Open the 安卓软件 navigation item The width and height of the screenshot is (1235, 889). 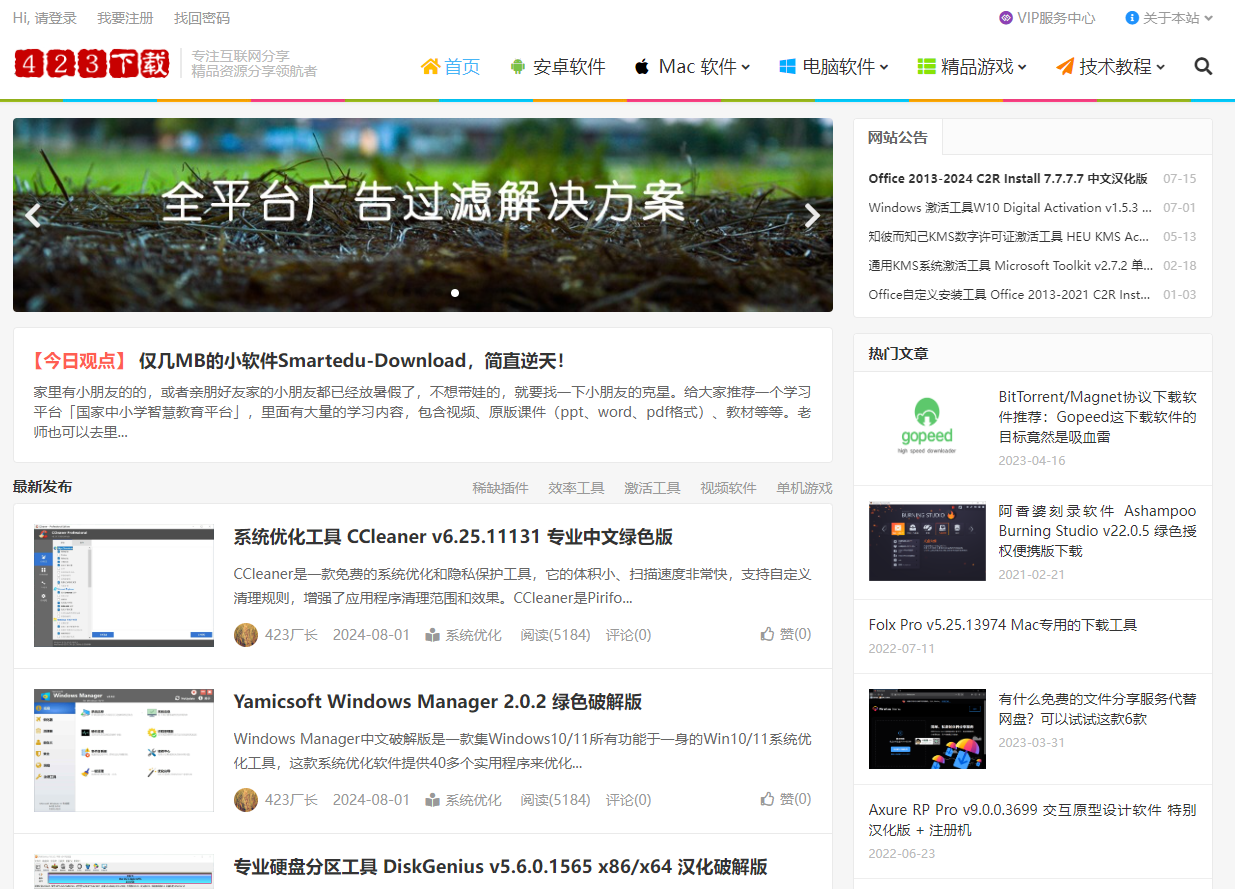(558, 67)
